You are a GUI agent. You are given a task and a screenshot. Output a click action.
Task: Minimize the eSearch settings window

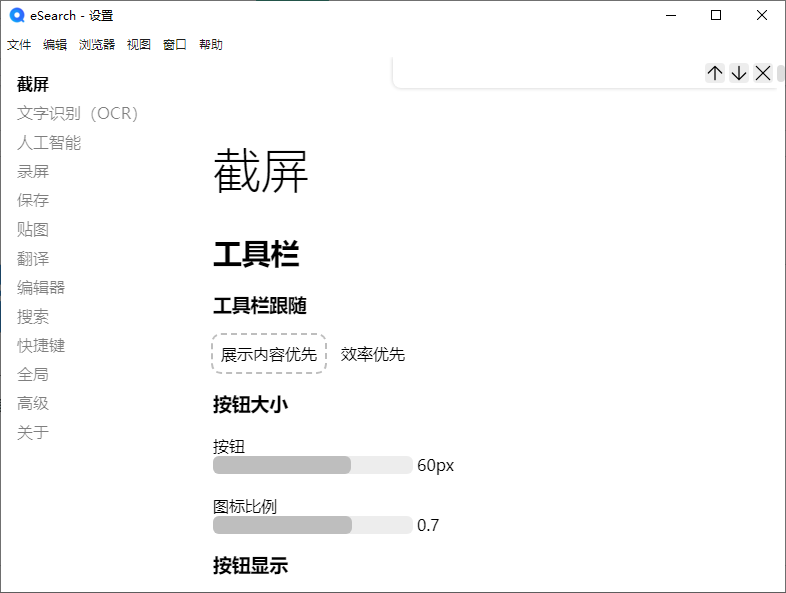[x=671, y=16]
